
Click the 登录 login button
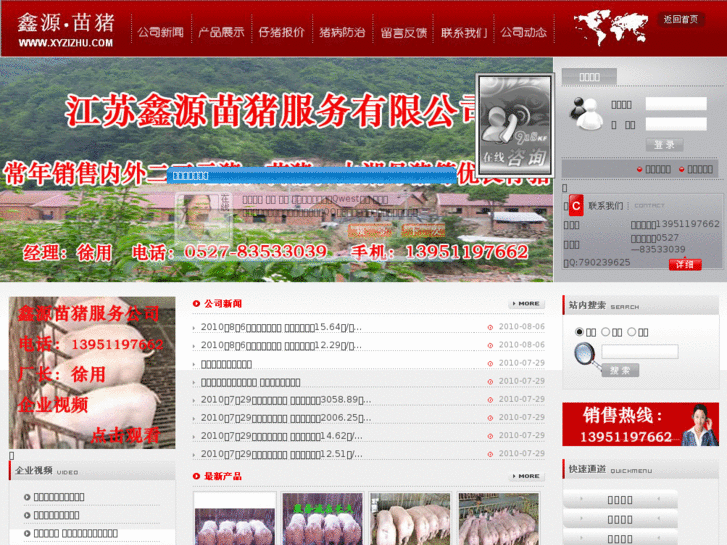tap(664, 145)
